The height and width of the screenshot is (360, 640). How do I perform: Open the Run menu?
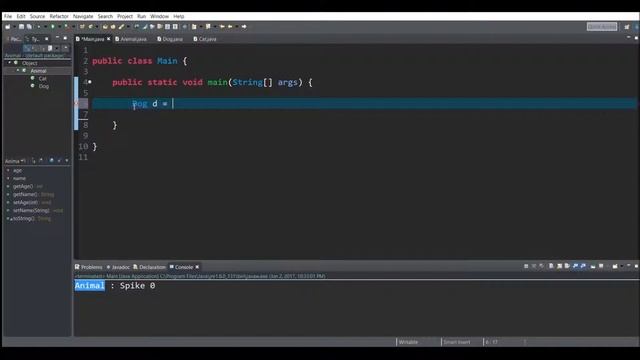point(141,16)
